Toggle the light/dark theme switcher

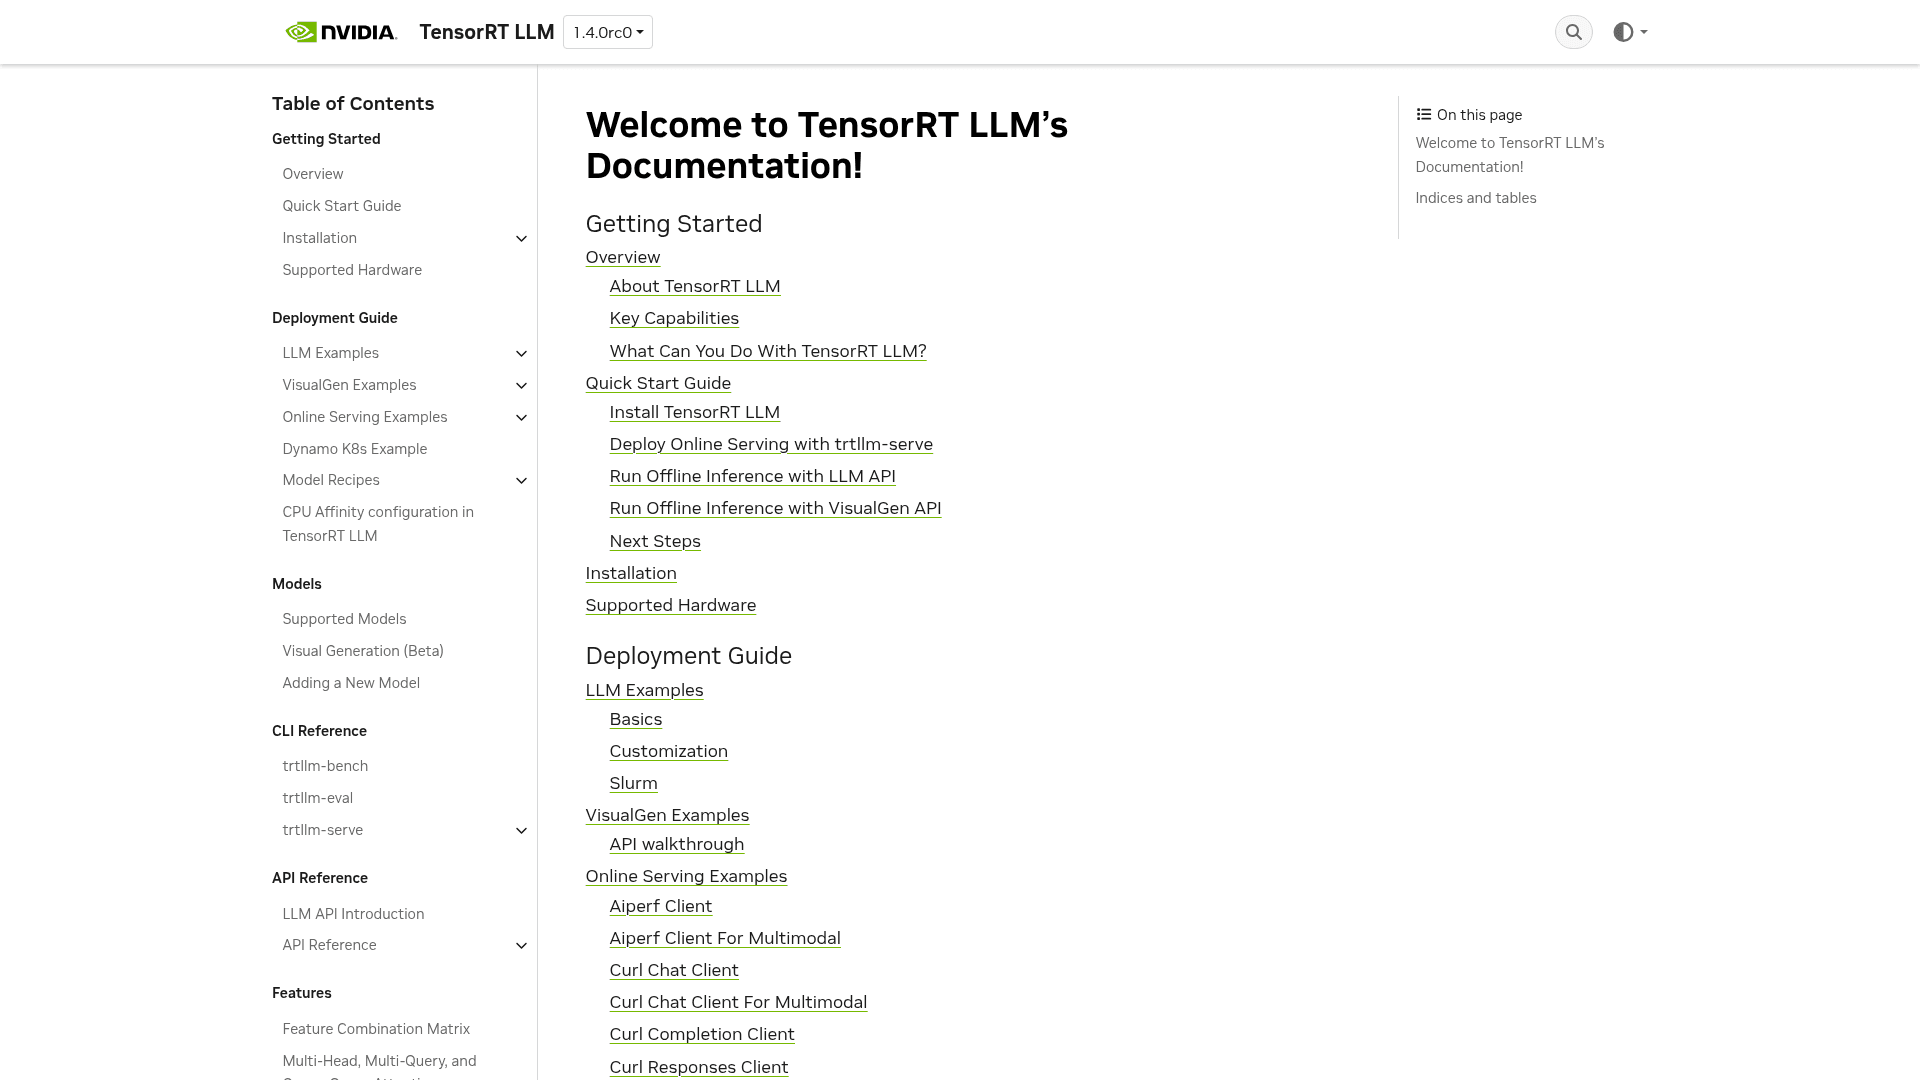1630,32
